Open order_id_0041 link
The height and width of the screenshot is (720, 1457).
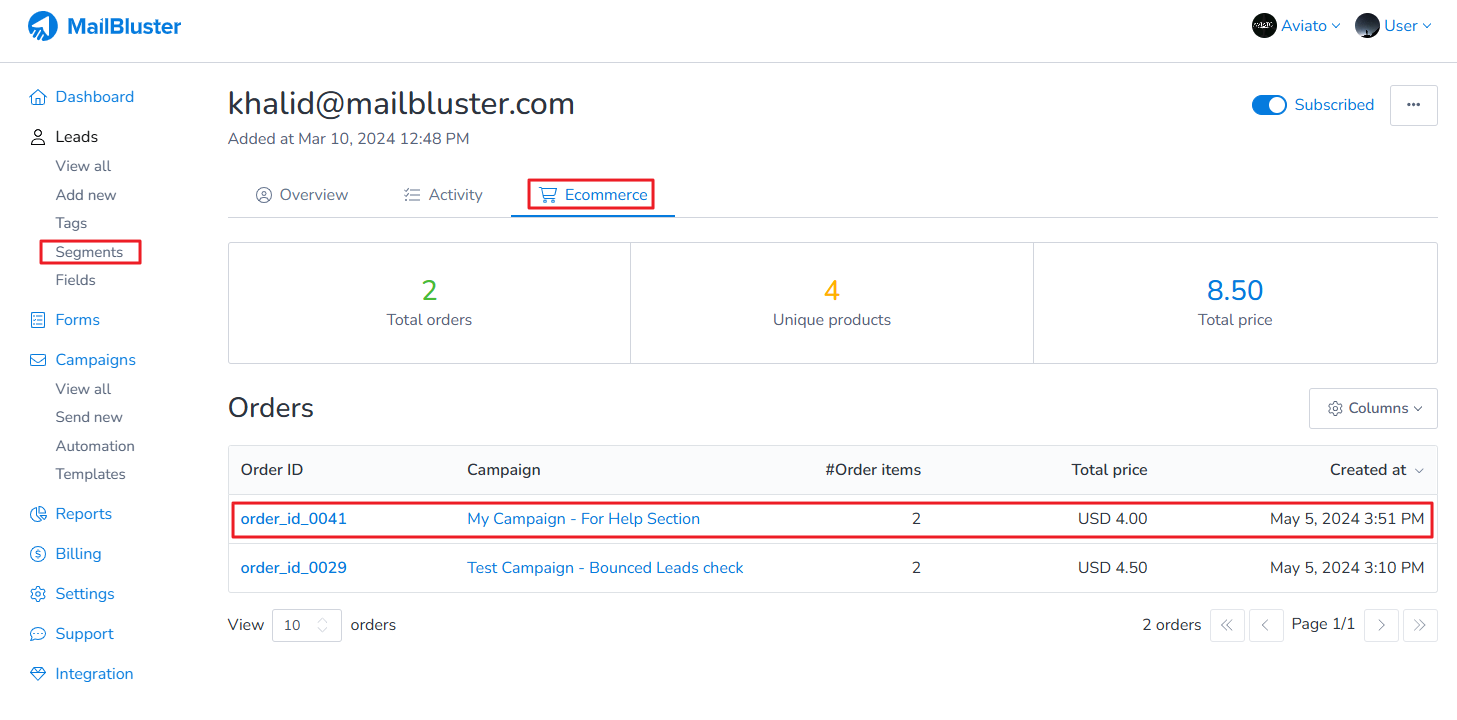pos(294,519)
